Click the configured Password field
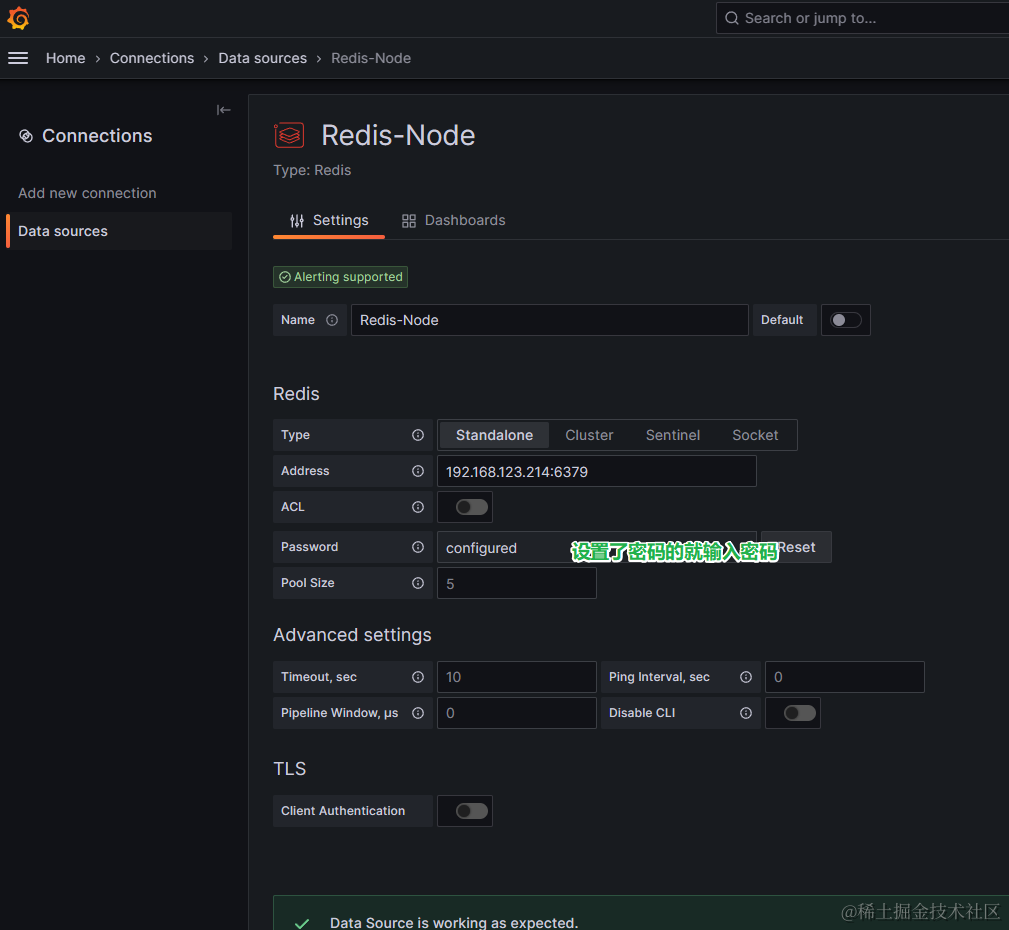Screen dimensions: 1009x930 pyautogui.click(x=597, y=547)
